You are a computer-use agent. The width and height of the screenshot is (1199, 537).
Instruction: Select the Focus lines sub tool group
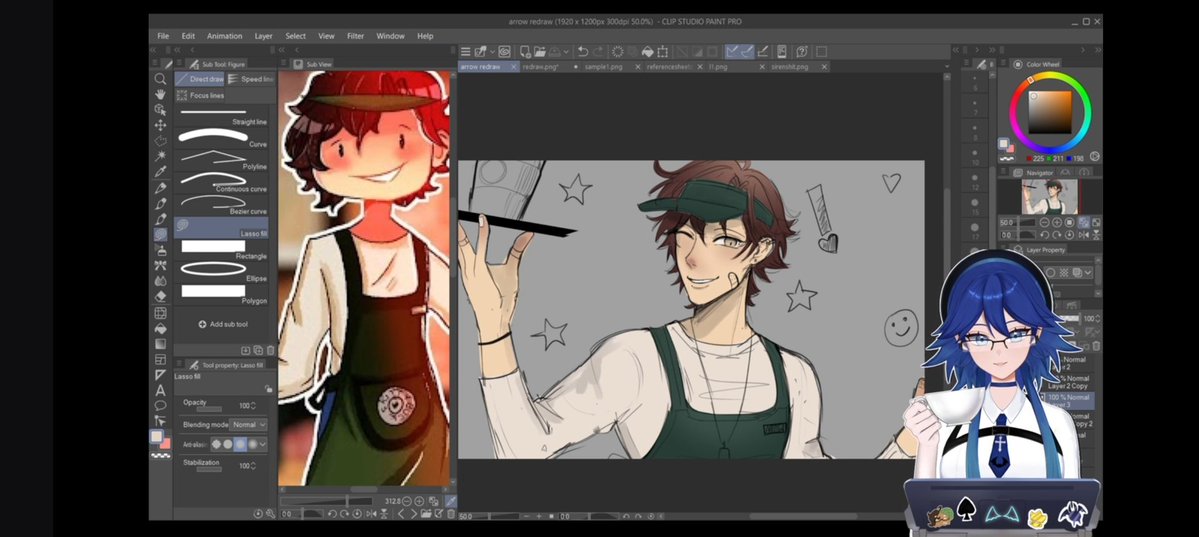pyautogui.click(x=200, y=96)
